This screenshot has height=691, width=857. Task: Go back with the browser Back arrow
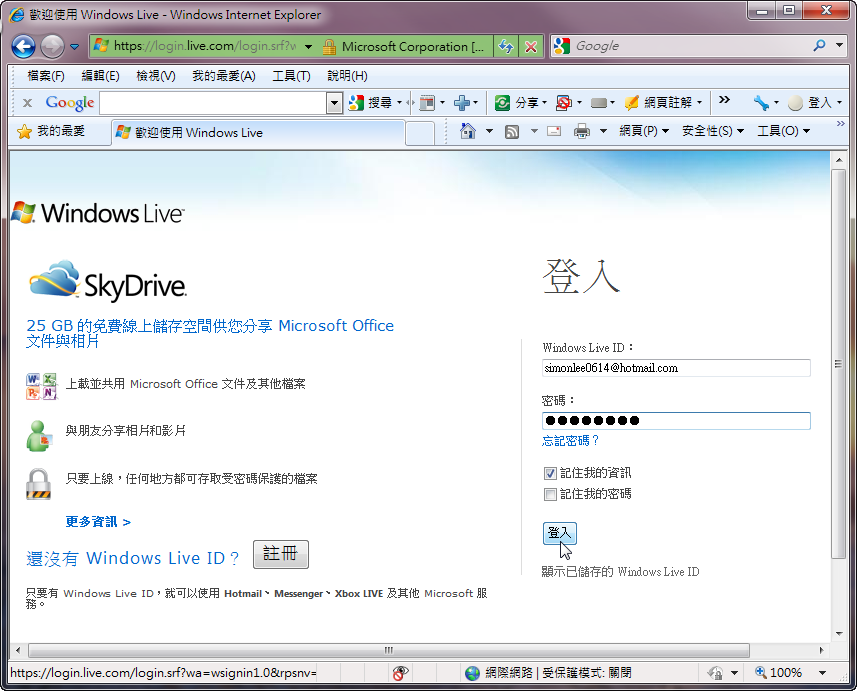point(24,46)
